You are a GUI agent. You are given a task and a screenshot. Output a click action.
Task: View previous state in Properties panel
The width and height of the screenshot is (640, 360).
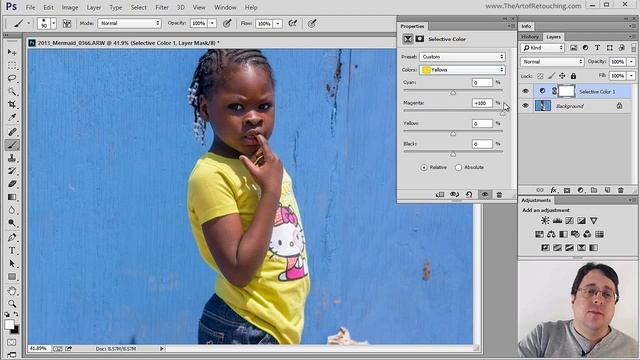[454, 195]
